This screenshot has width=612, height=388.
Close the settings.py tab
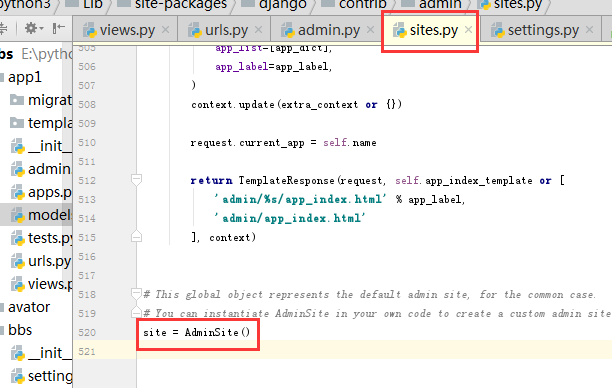[x=589, y=30]
